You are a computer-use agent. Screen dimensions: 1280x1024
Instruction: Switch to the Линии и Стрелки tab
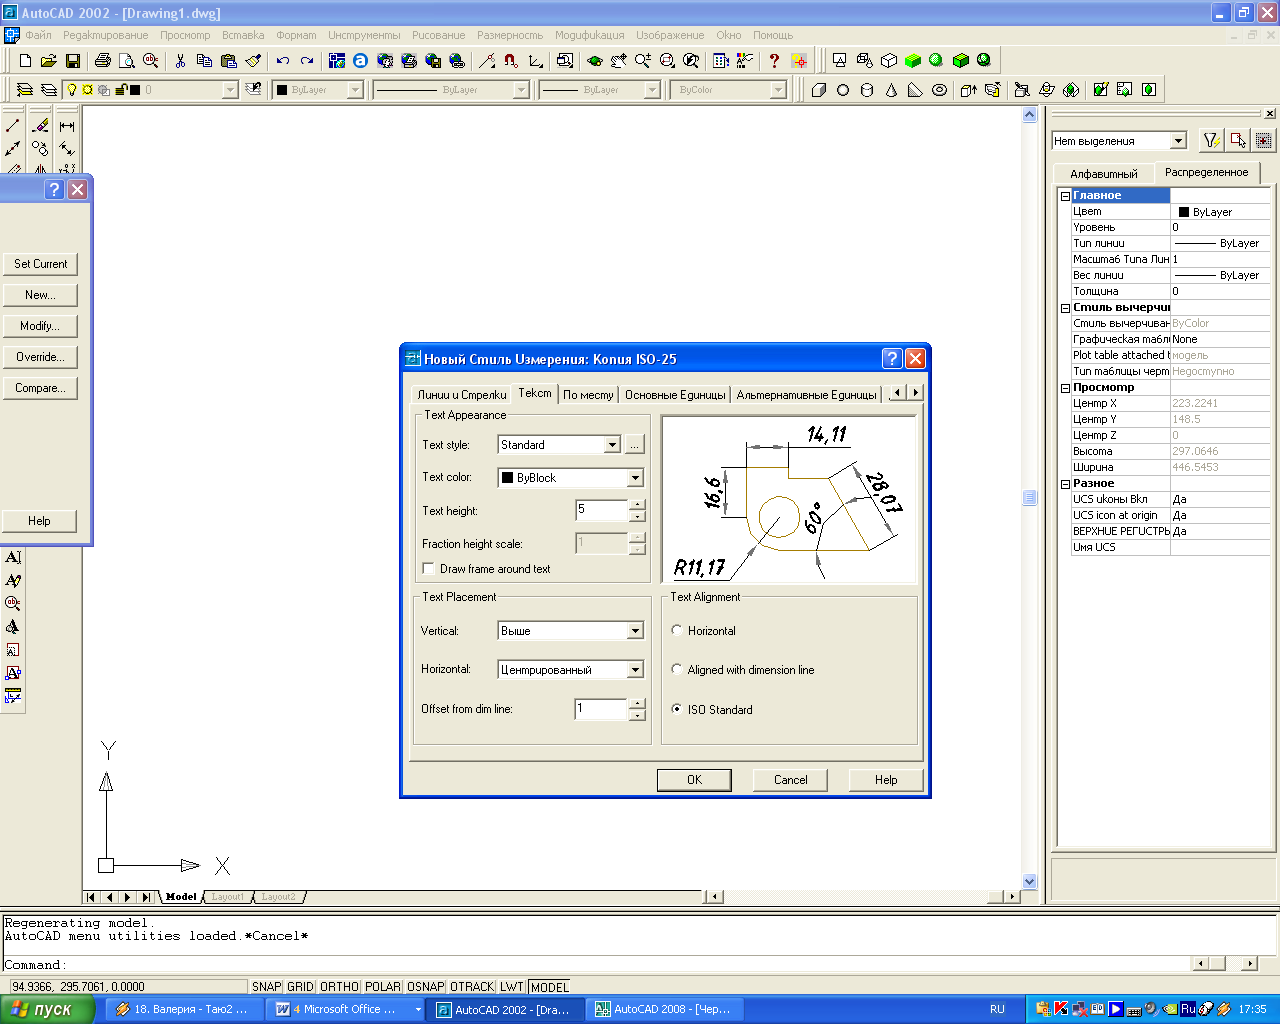(462, 395)
